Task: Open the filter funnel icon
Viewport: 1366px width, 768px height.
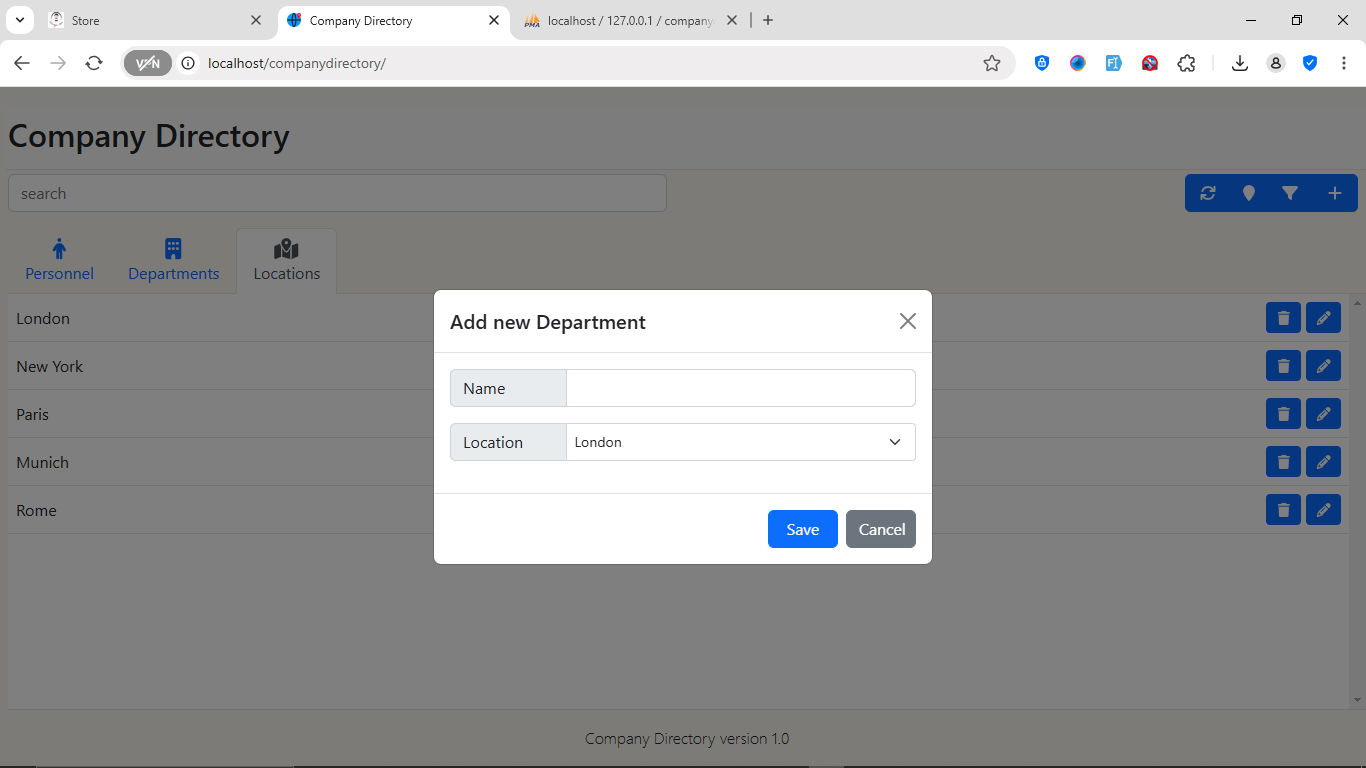Action: [1290, 193]
